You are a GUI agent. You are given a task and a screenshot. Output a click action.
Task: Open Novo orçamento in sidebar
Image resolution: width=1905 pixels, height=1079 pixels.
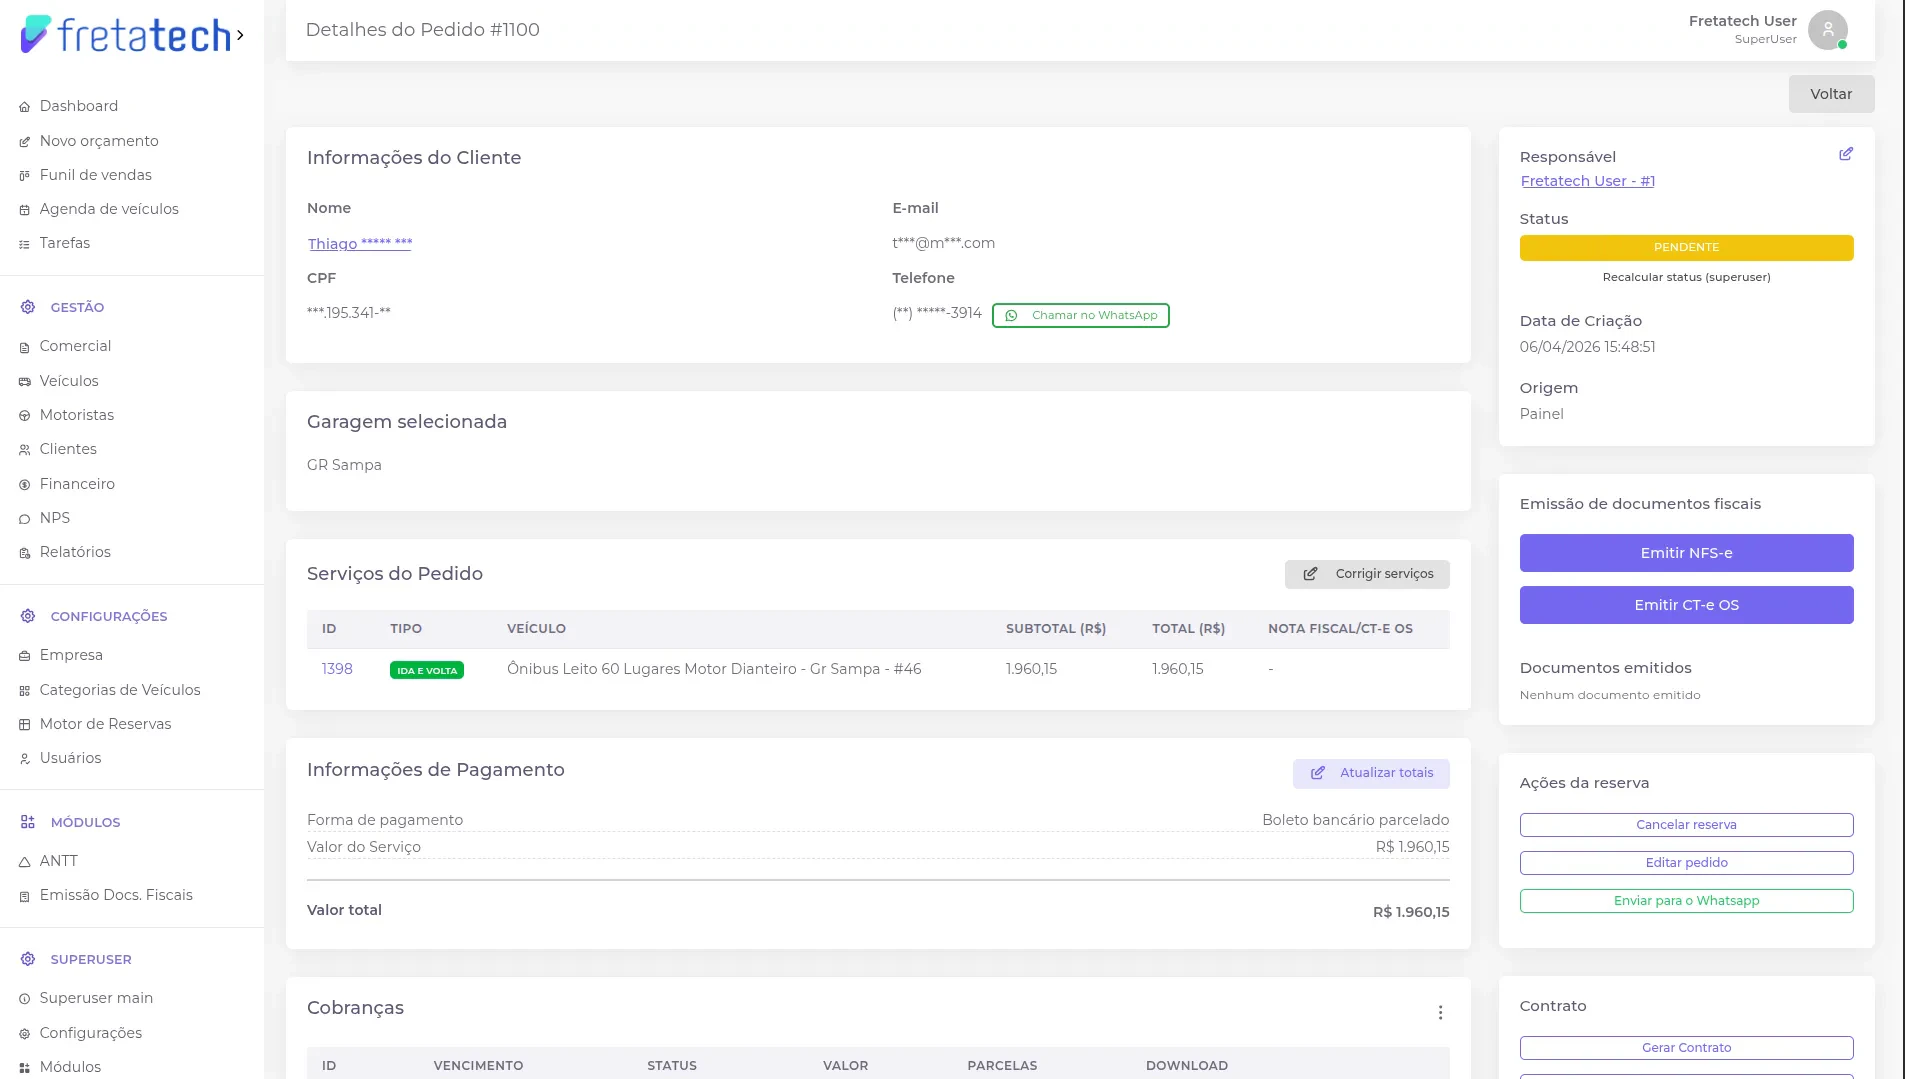coord(99,141)
